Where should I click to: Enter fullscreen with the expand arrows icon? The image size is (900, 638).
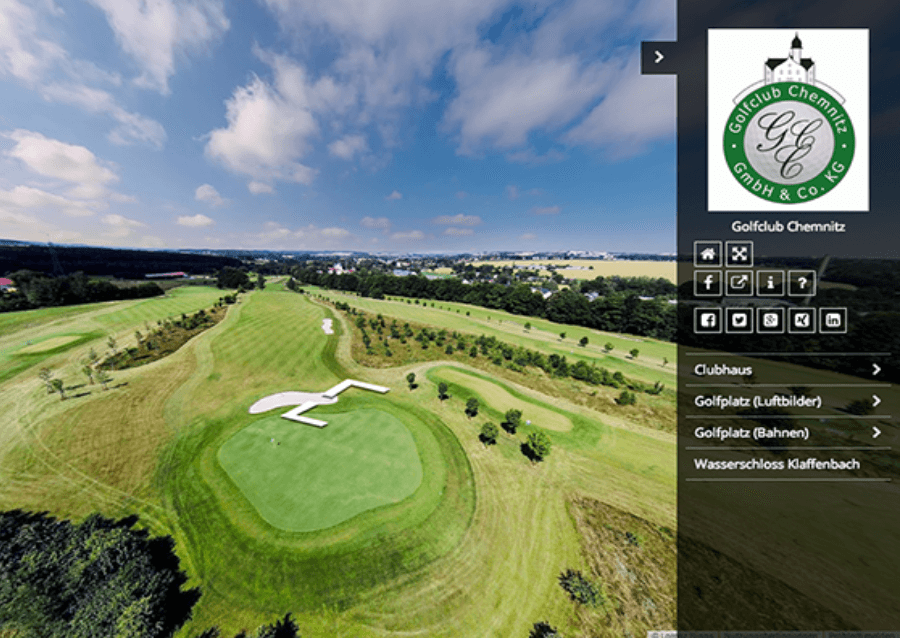[x=739, y=254]
